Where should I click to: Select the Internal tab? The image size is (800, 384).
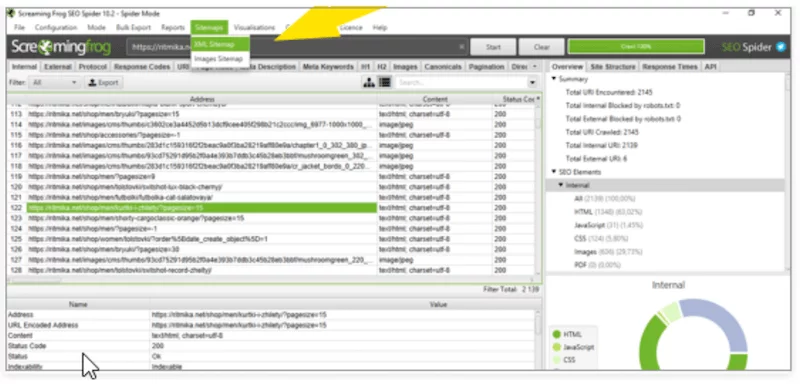point(24,67)
